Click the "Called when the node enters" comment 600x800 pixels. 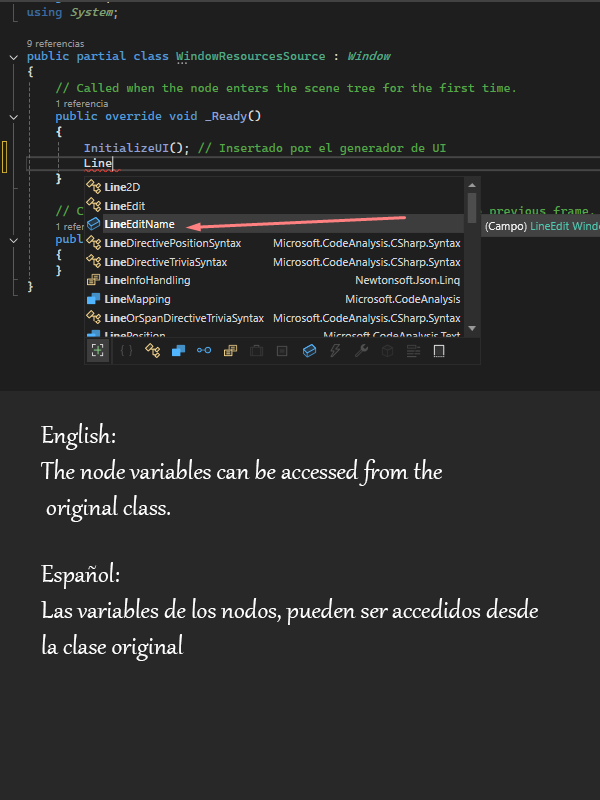click(286, 88)
